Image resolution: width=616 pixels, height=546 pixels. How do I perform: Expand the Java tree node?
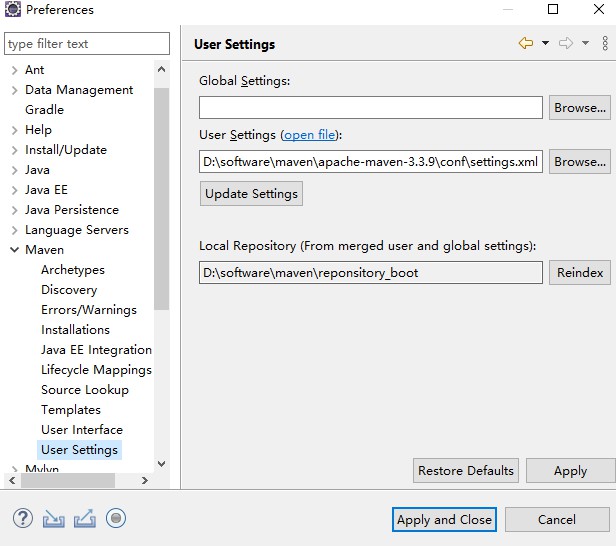pos(15,170)
